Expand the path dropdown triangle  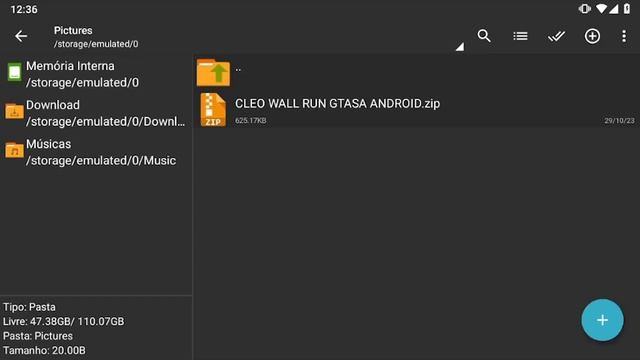pyautogui.click(x=460, y=47)
